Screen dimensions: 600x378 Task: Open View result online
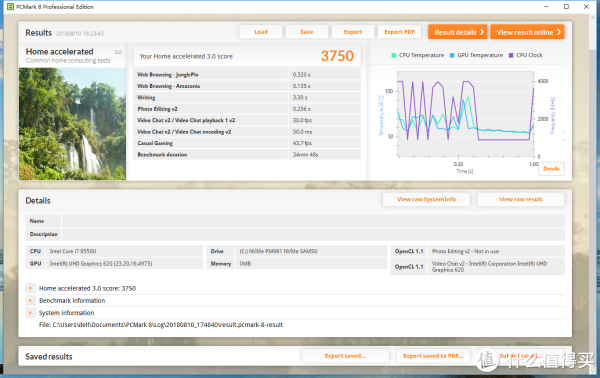(x=527, y=32)
